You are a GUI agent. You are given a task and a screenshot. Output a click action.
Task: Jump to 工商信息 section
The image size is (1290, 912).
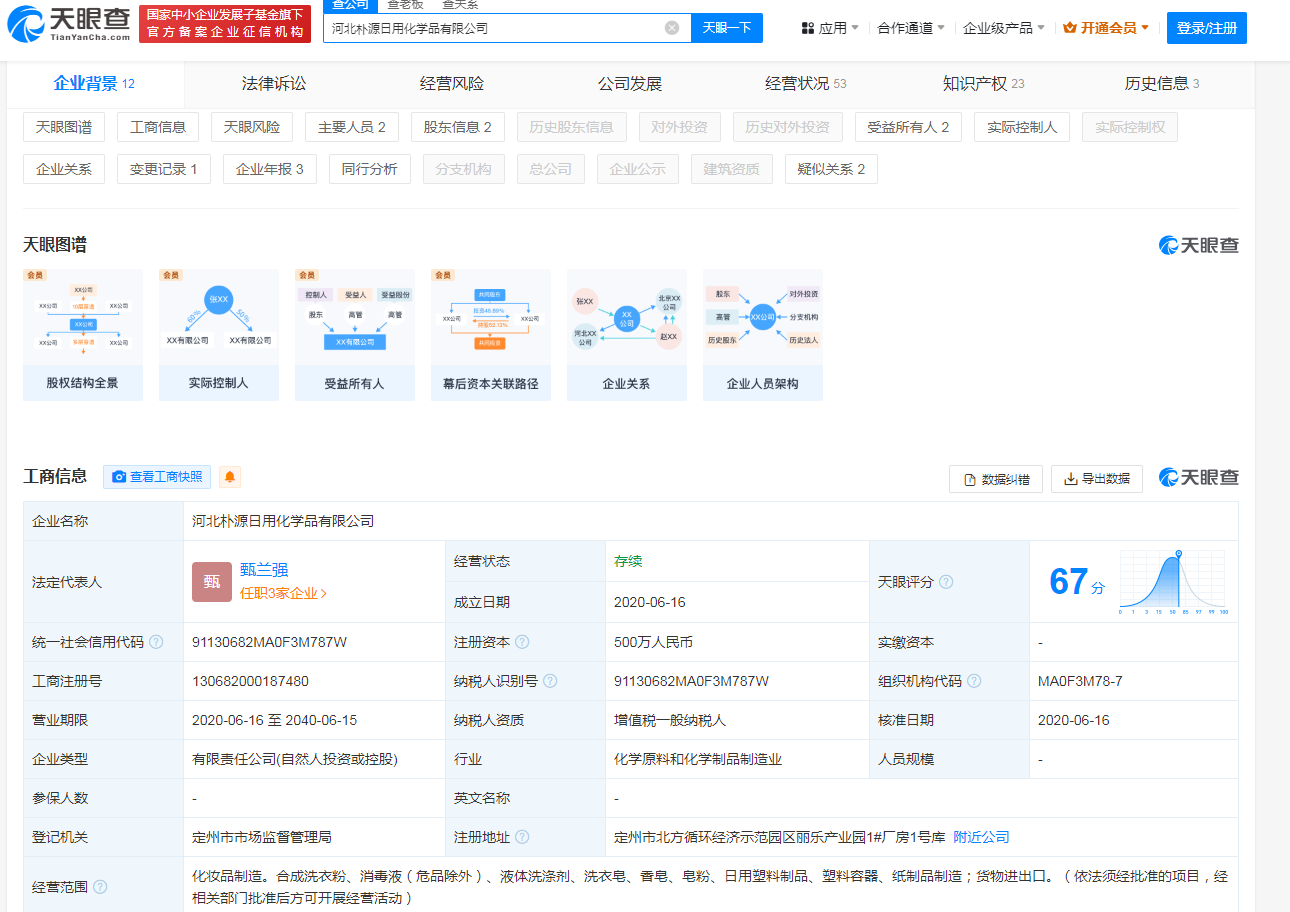[x=158, y=127]
